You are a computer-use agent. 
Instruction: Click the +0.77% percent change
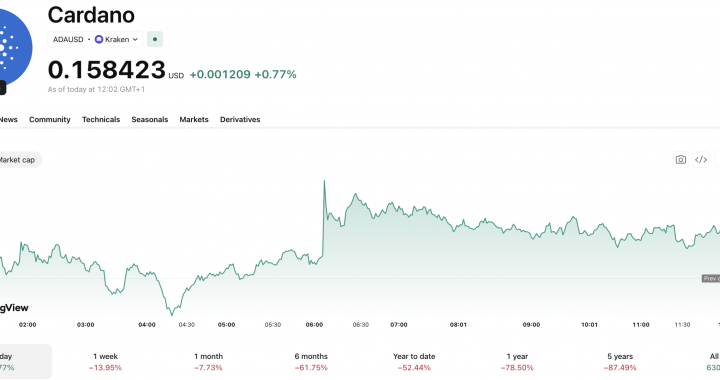point(276,74)
